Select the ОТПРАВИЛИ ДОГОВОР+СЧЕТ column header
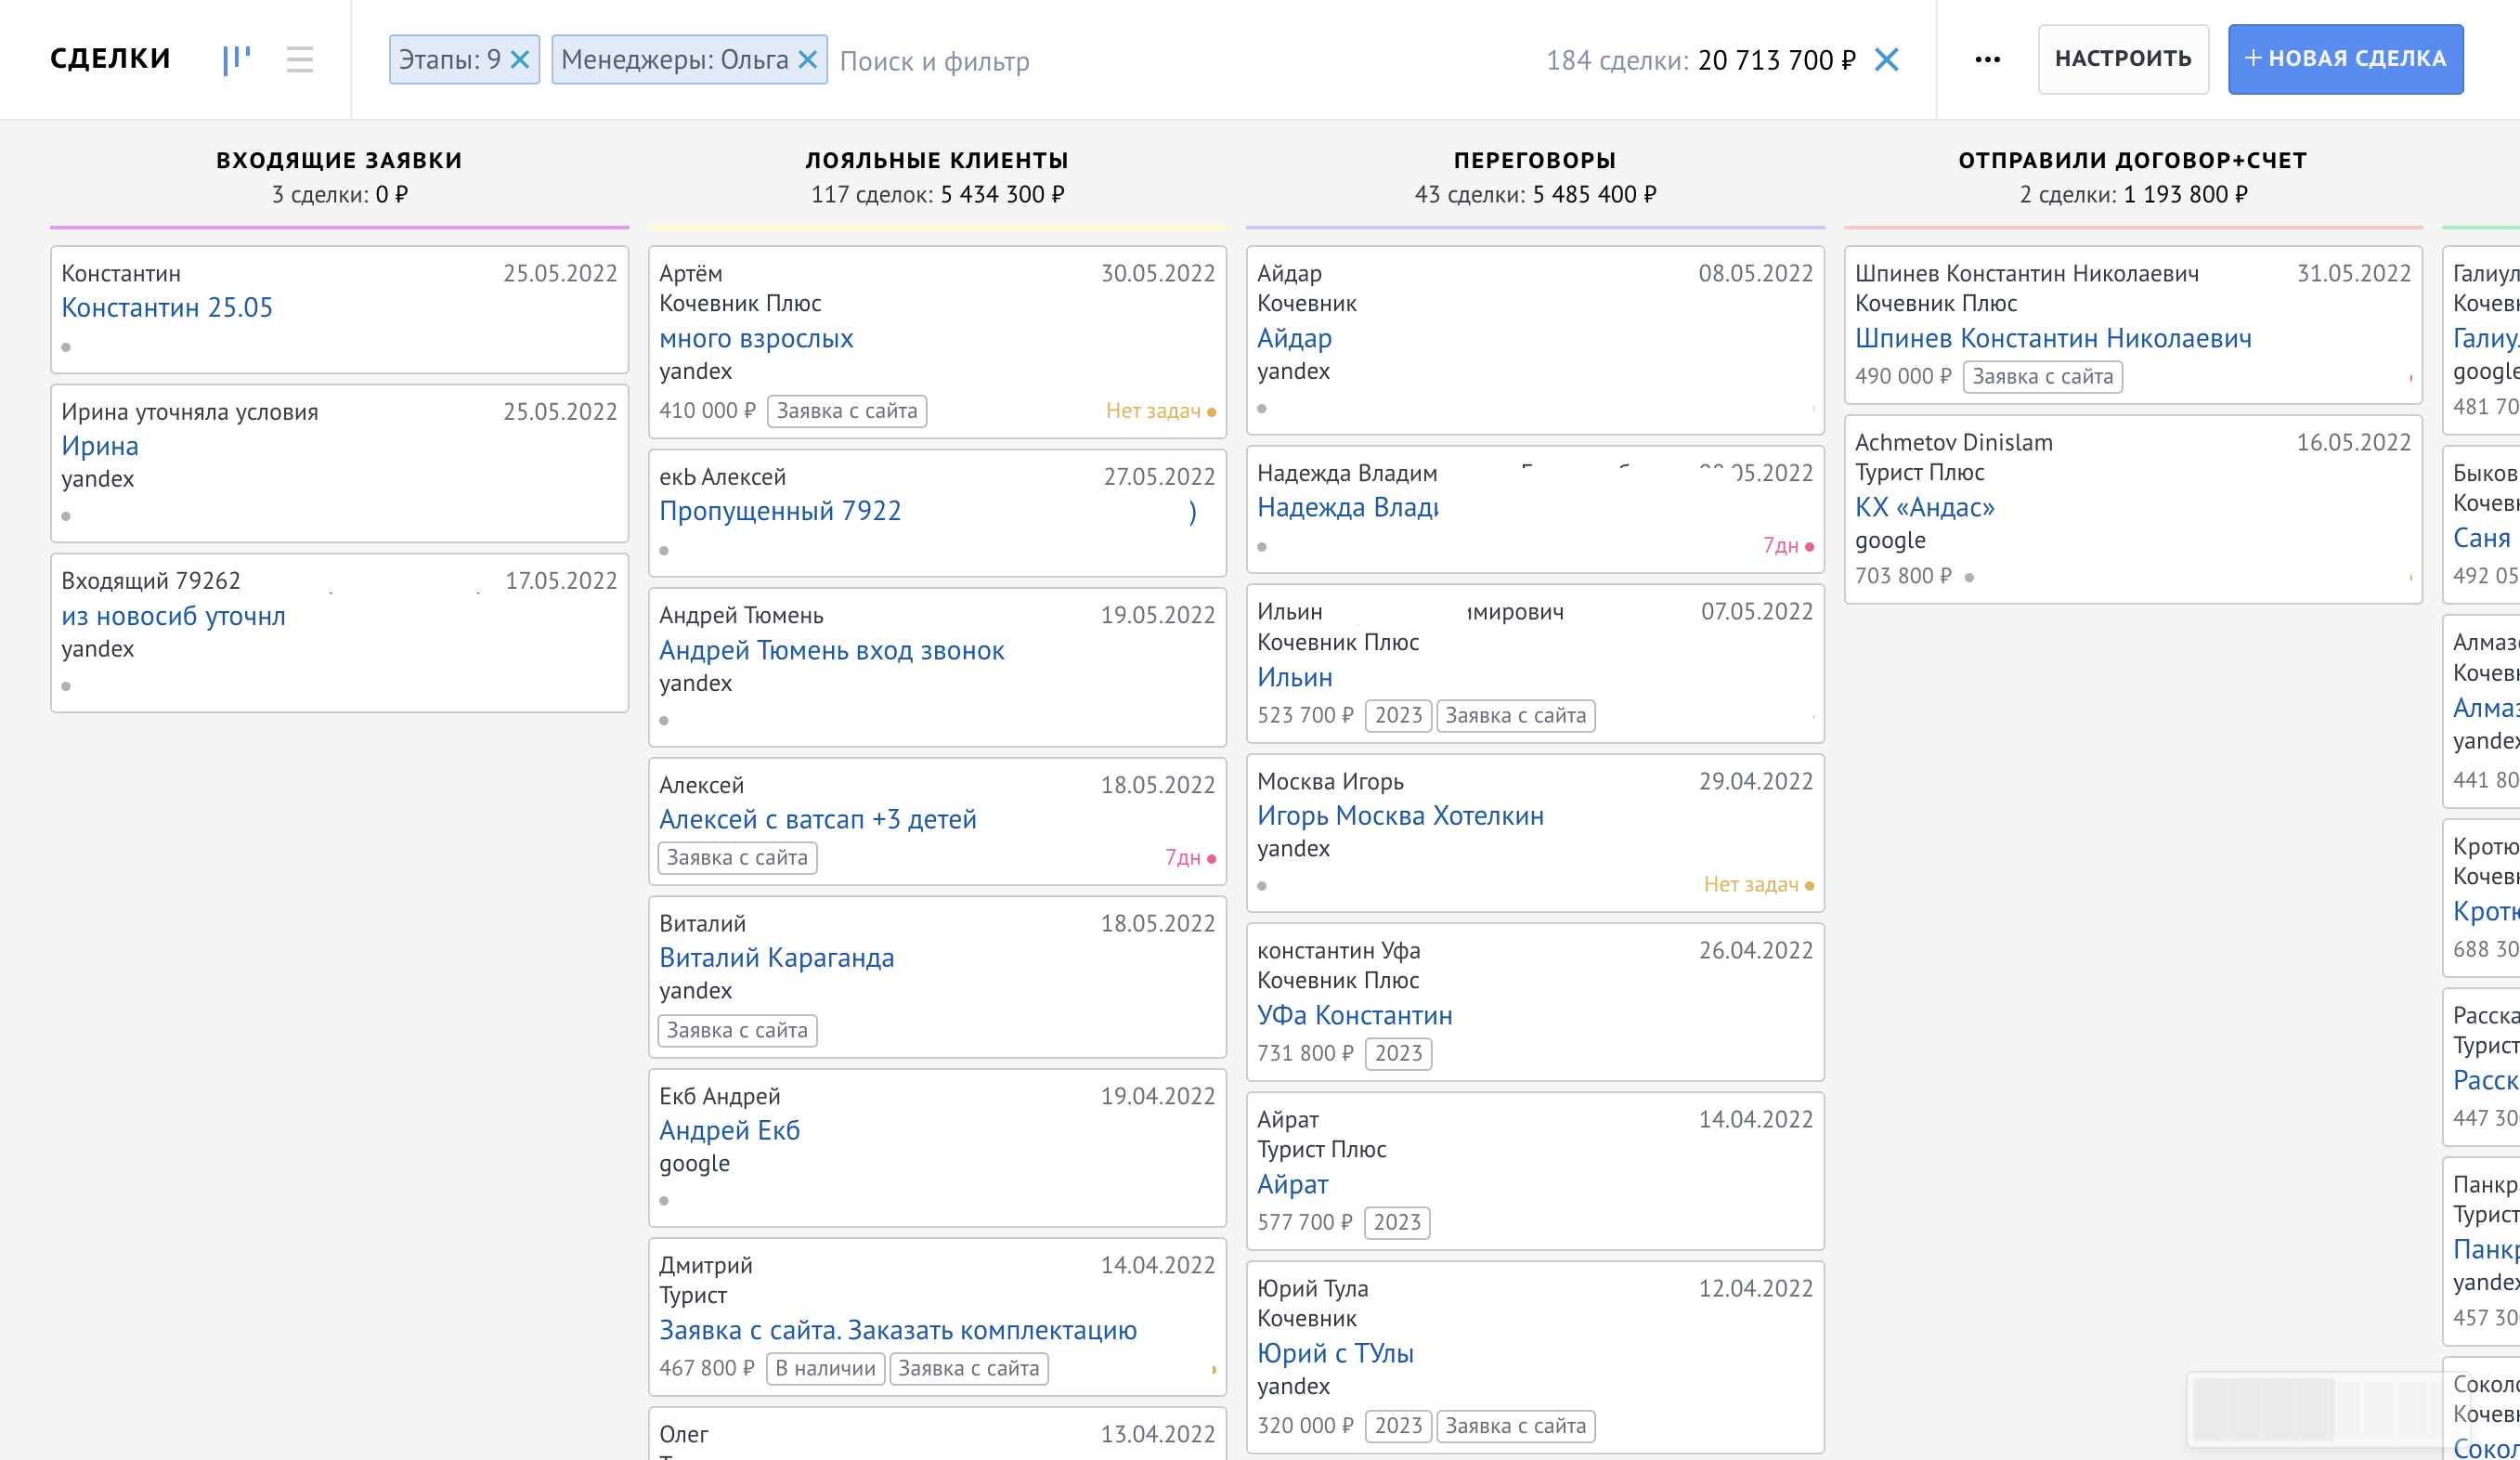The image size is (2520, 1460). [x=2133, y=161]
